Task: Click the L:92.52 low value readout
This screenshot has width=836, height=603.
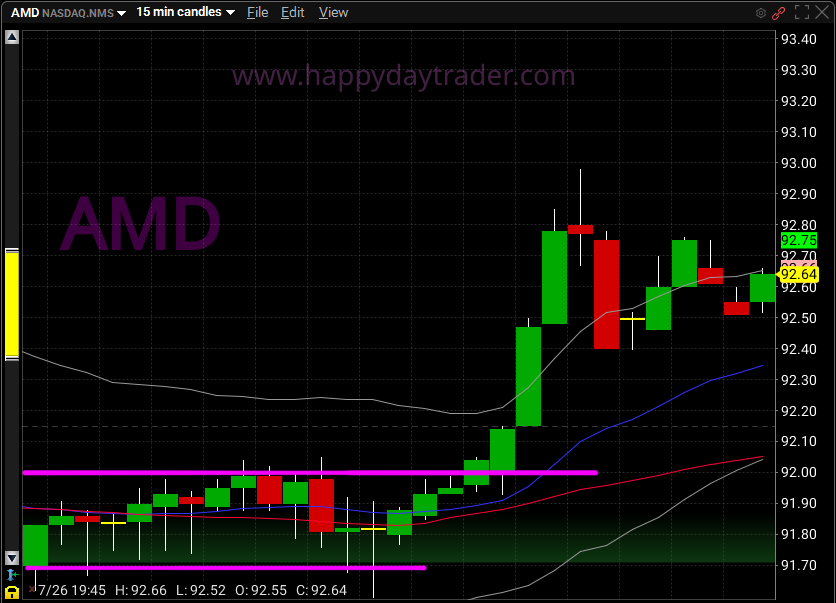Action: point(201,590)
